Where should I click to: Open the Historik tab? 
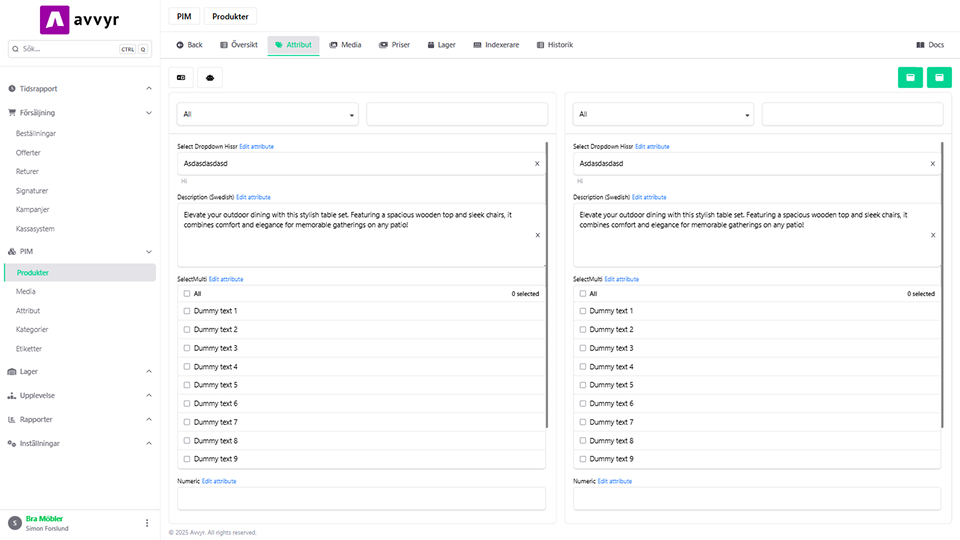554,45
